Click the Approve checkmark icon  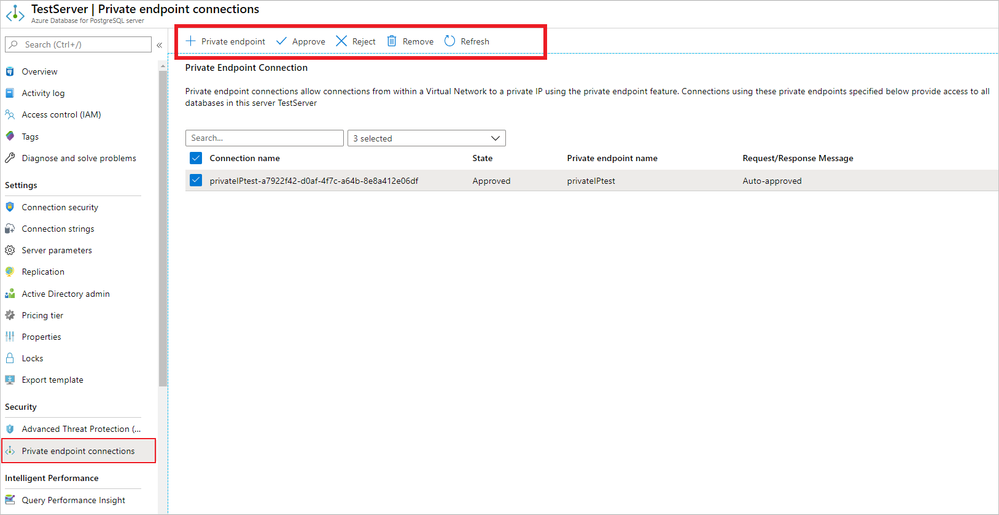pos(281,41)
